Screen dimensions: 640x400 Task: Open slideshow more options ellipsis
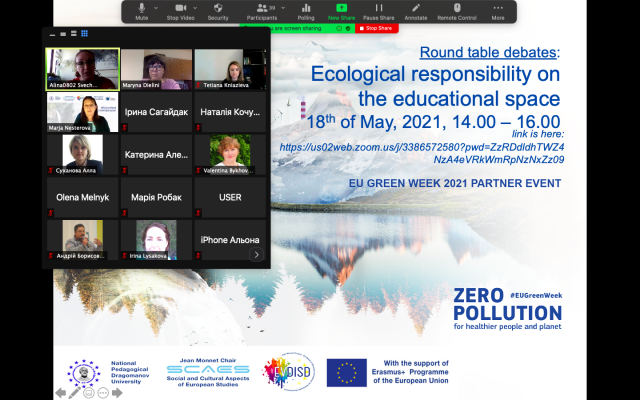tap(103, 393)
